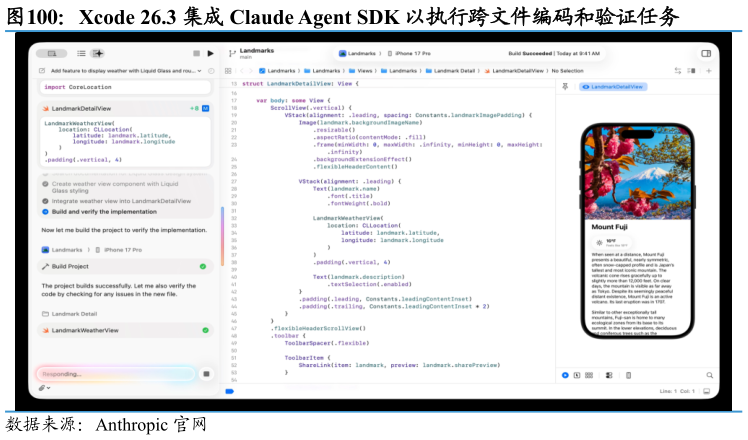Pin the preview canvas
This screenshot has height=440, width=748.
click(565, 86)
